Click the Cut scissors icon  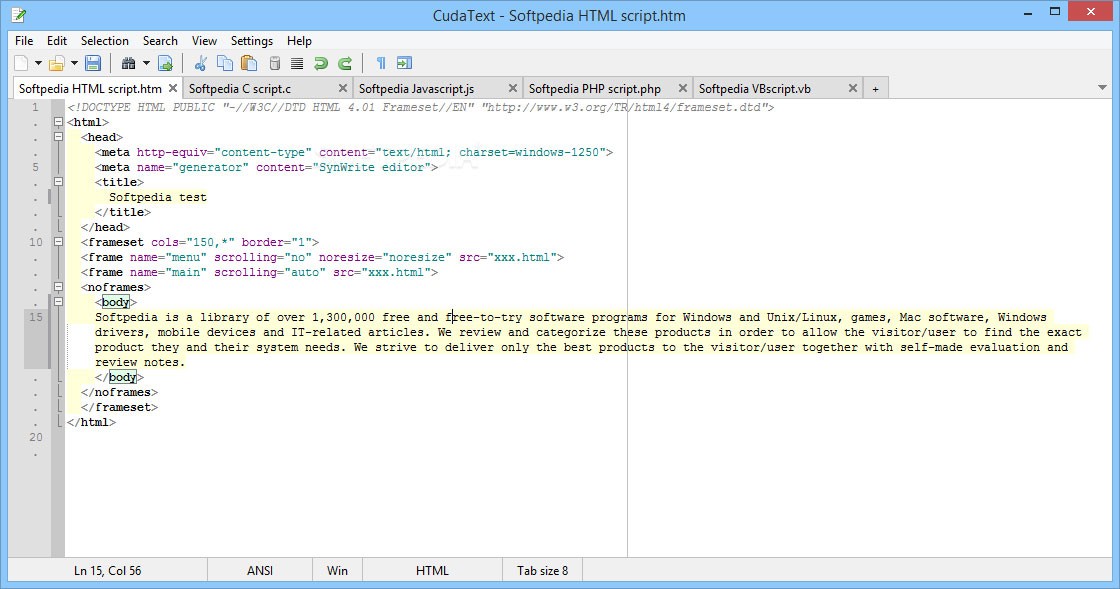(x=200, y=64)
